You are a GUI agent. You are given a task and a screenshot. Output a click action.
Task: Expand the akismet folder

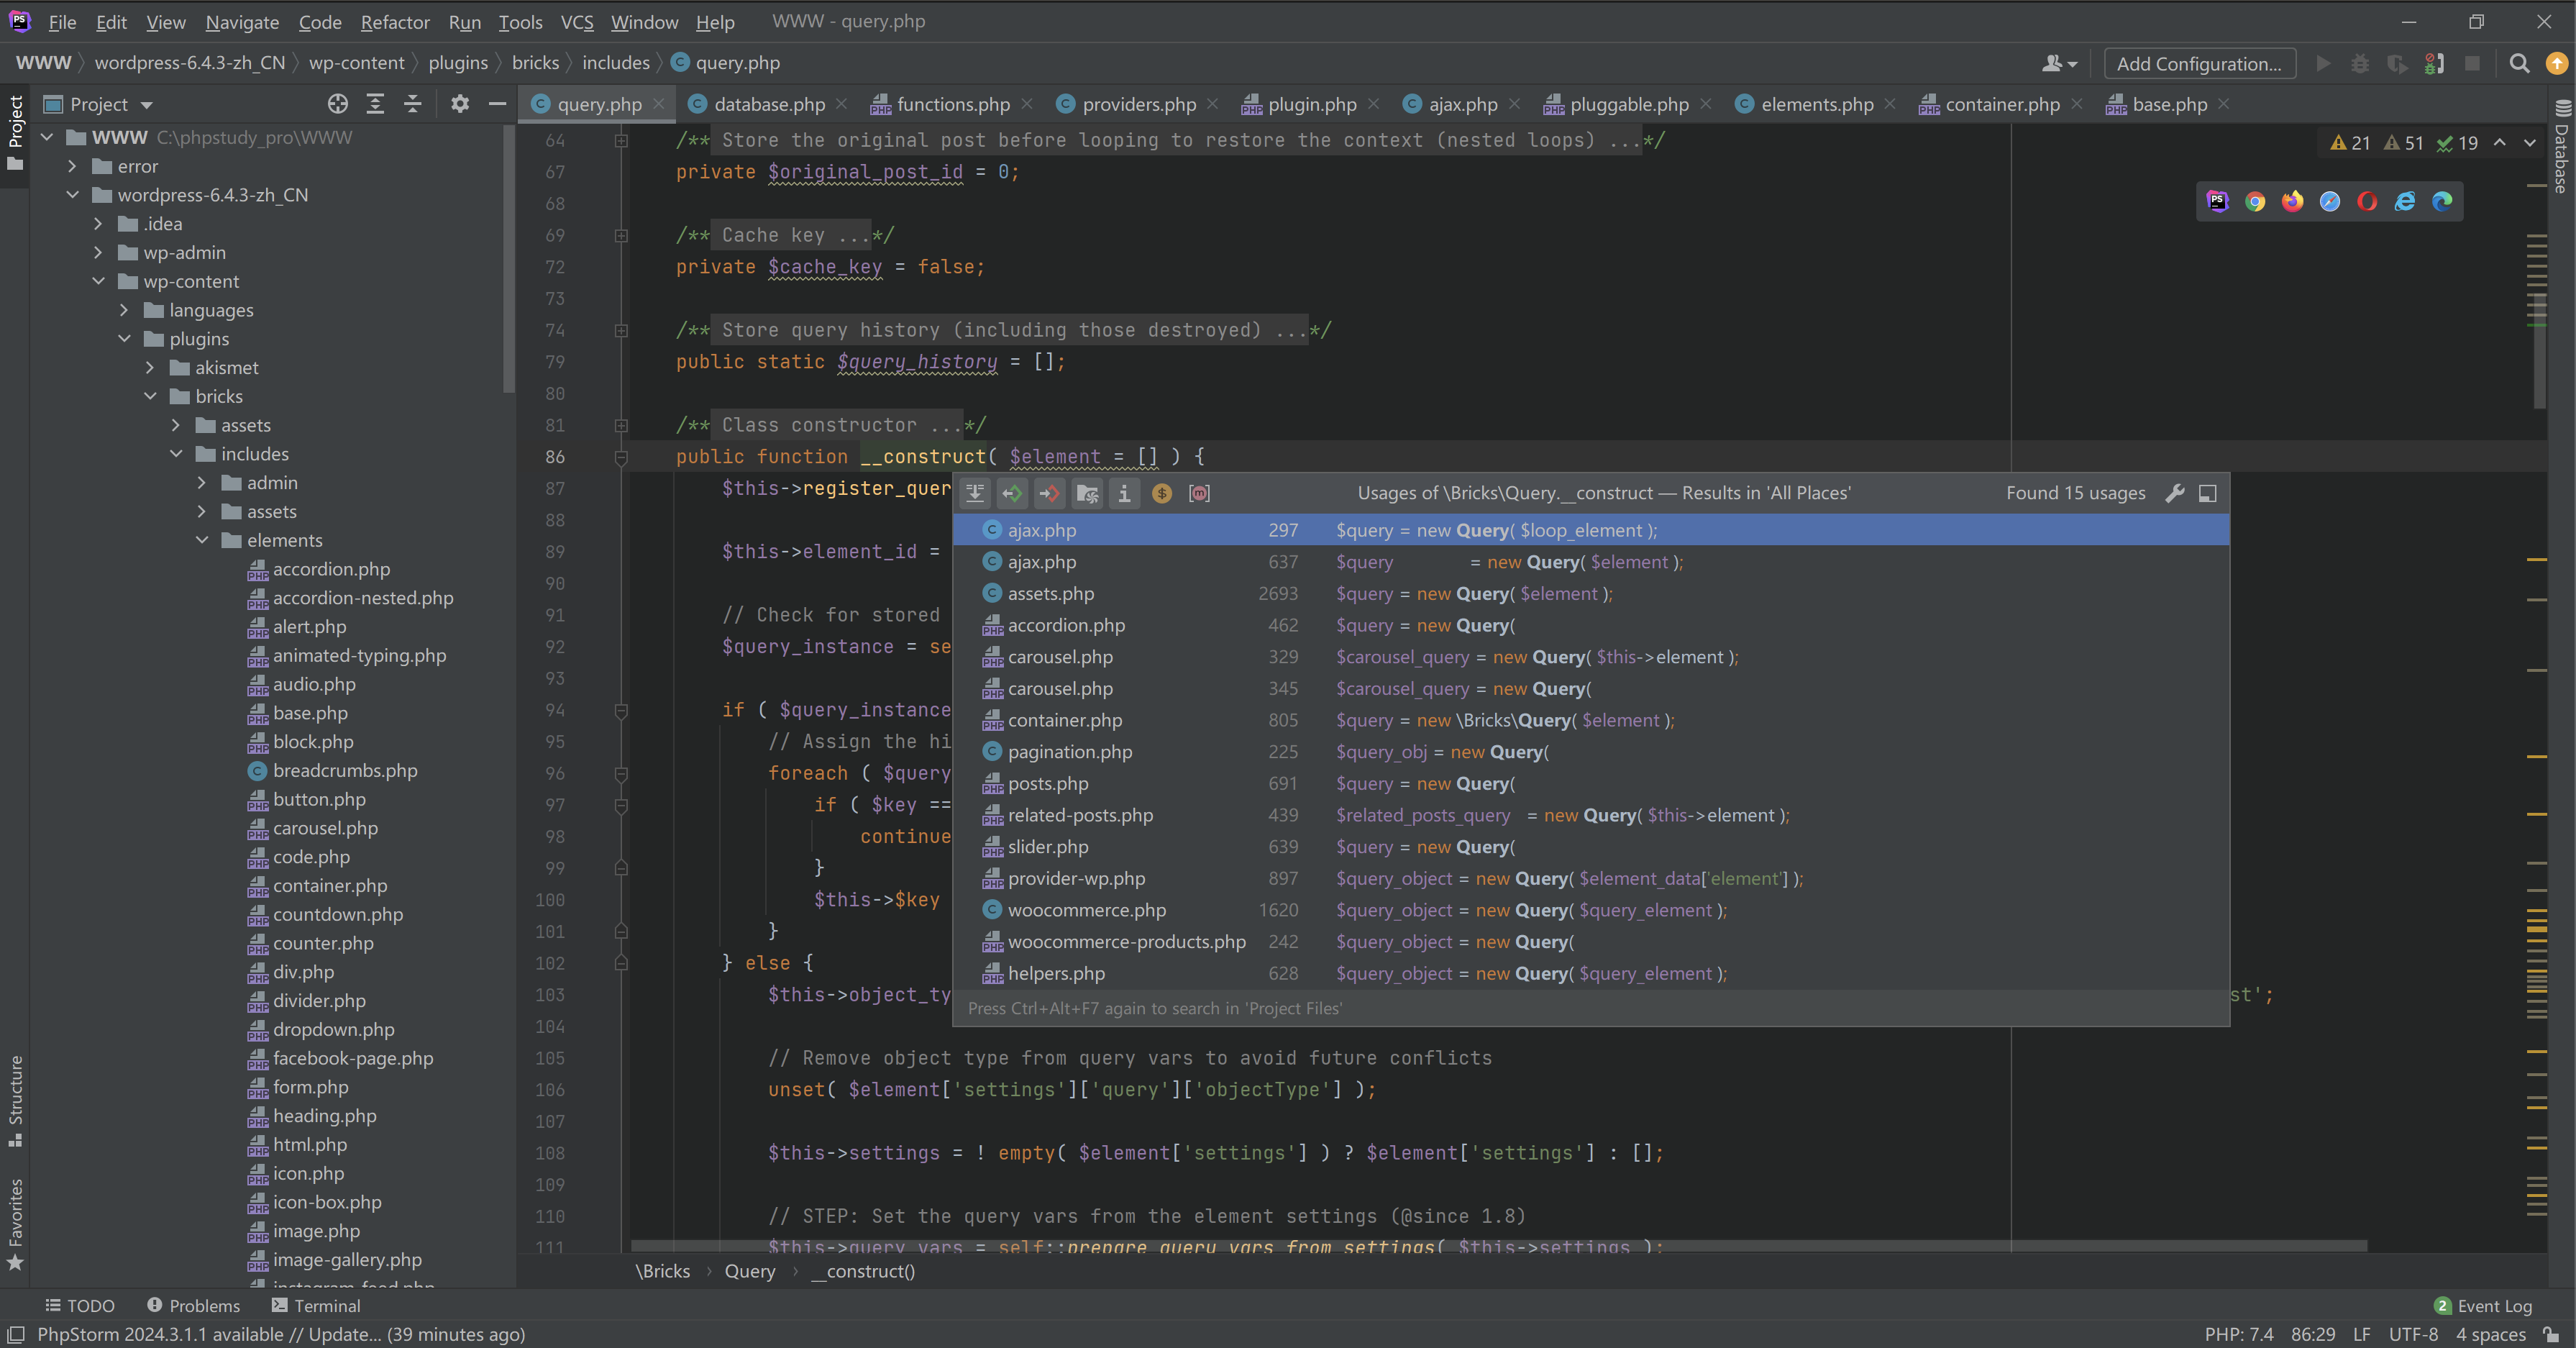coord(150,367)
